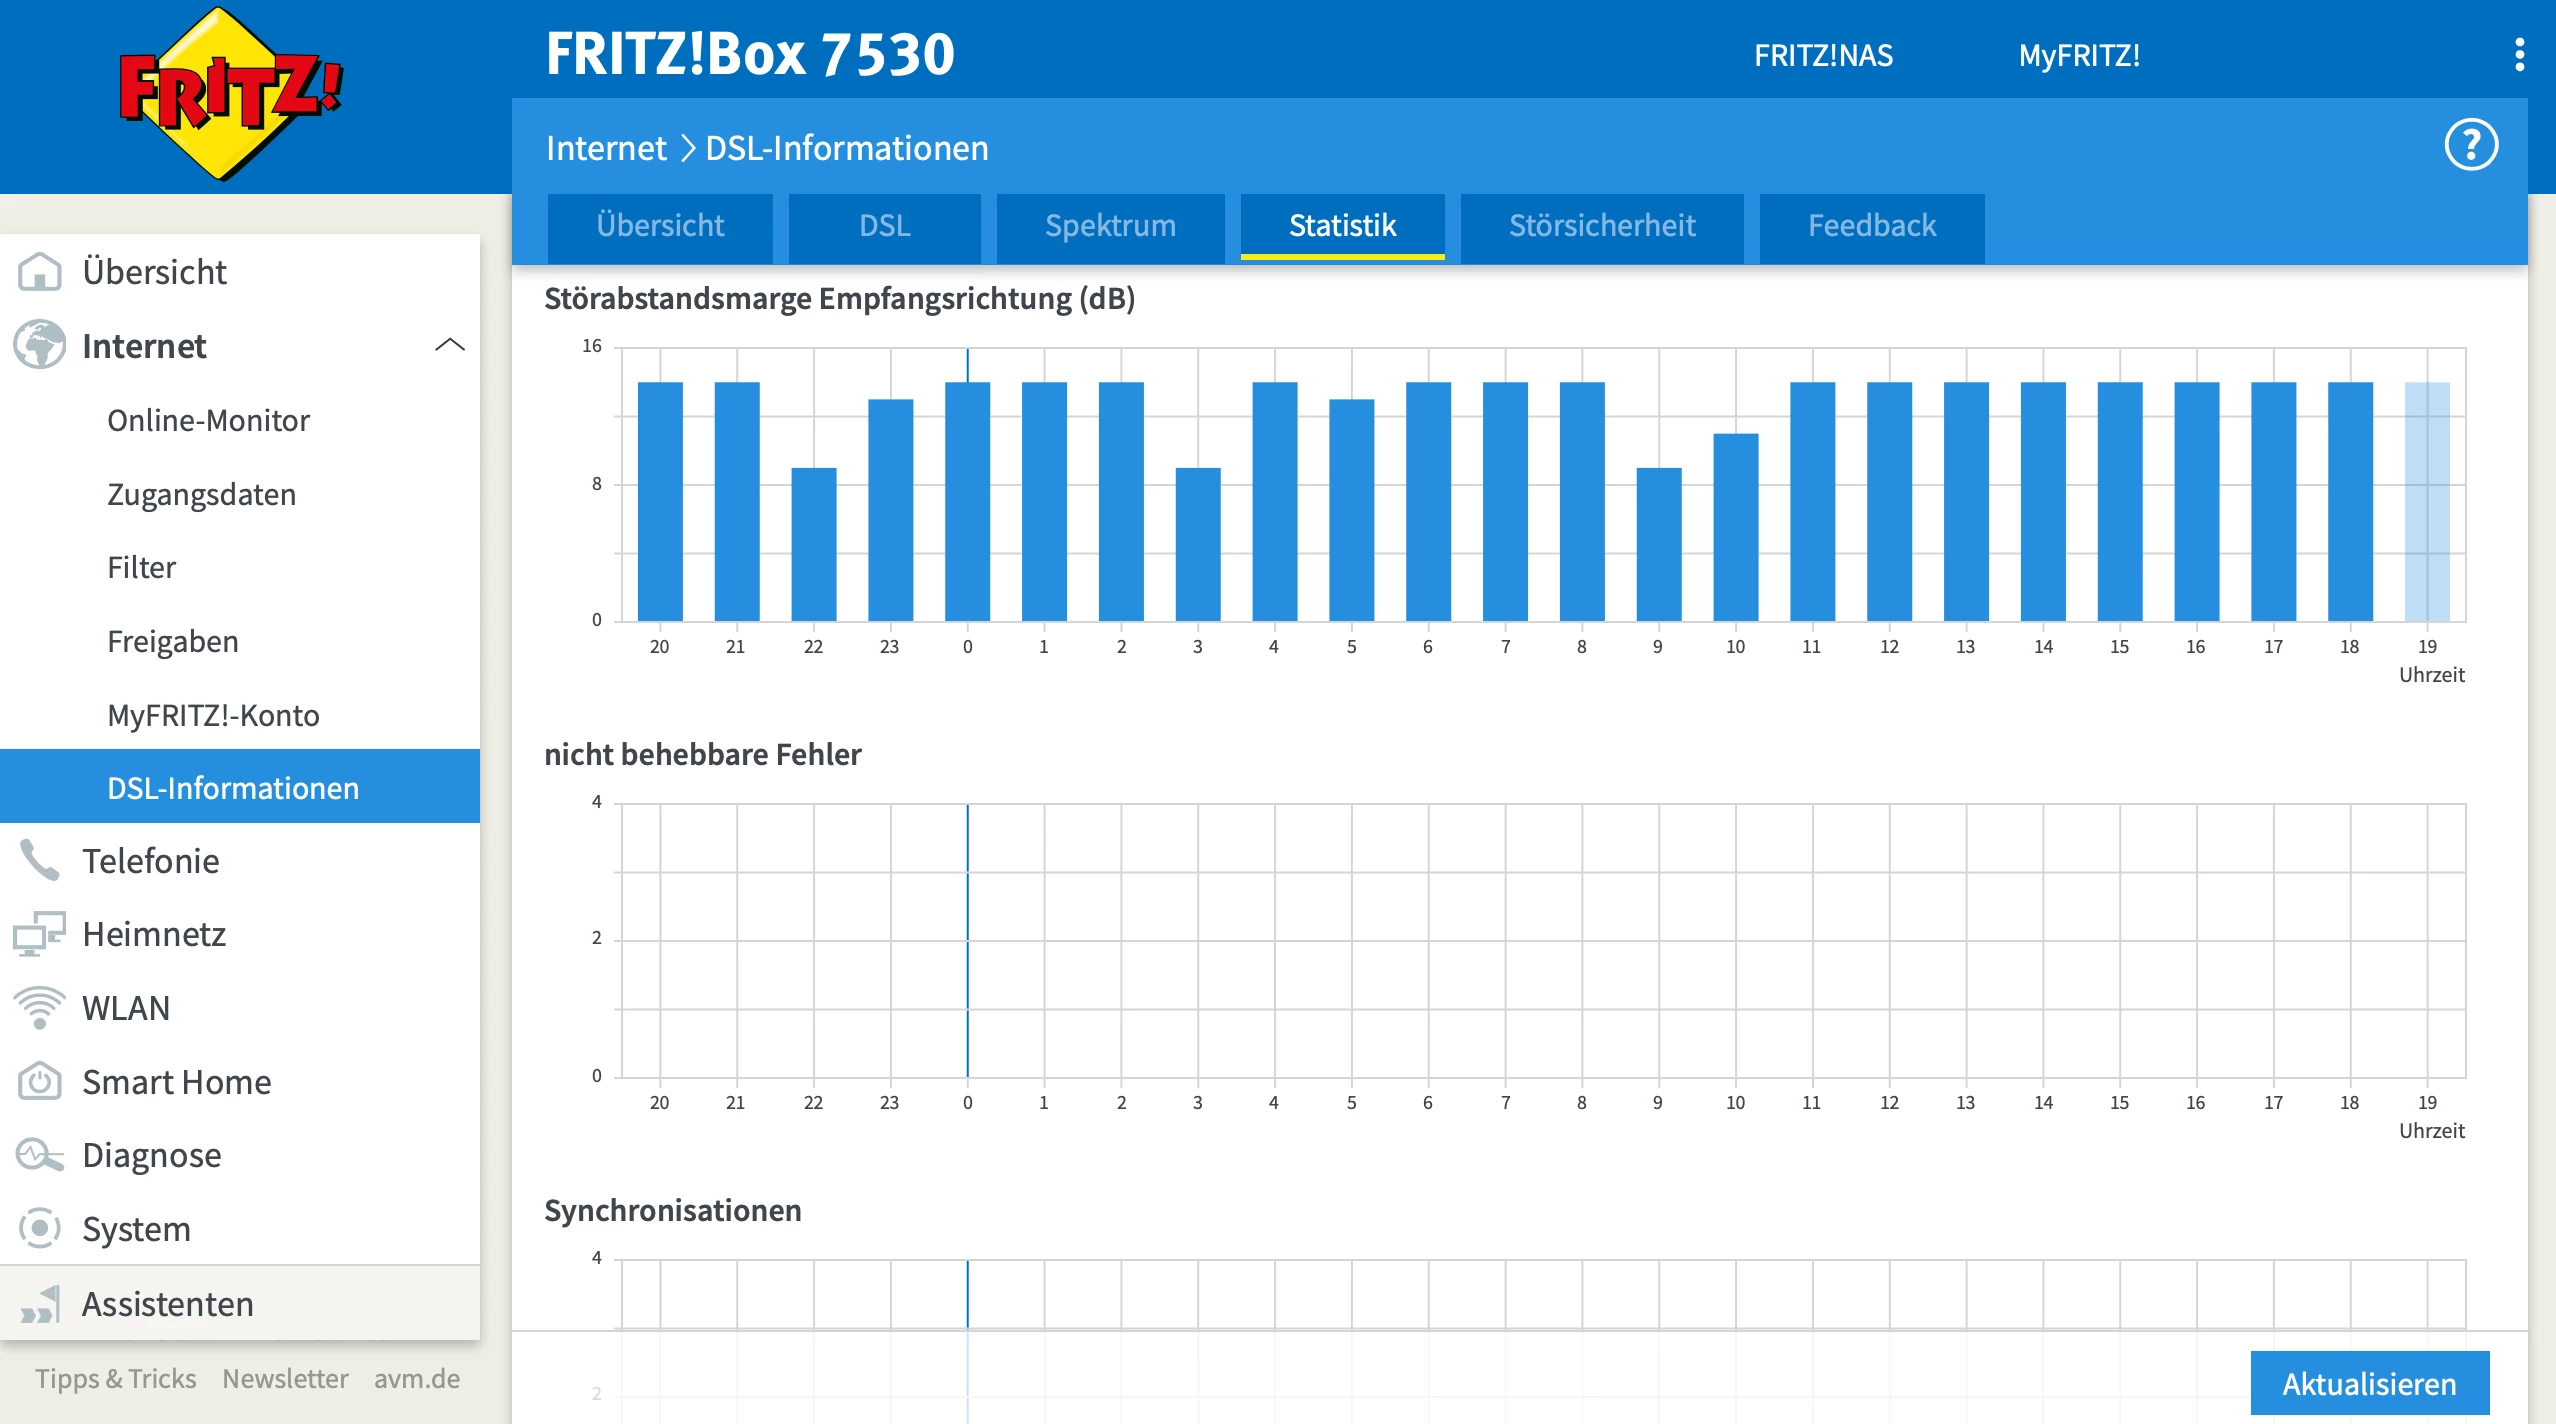Open the help question mark icon
This screenshot has width=2556, height=1424.
pyautogui.click(x=2470, y=146)
